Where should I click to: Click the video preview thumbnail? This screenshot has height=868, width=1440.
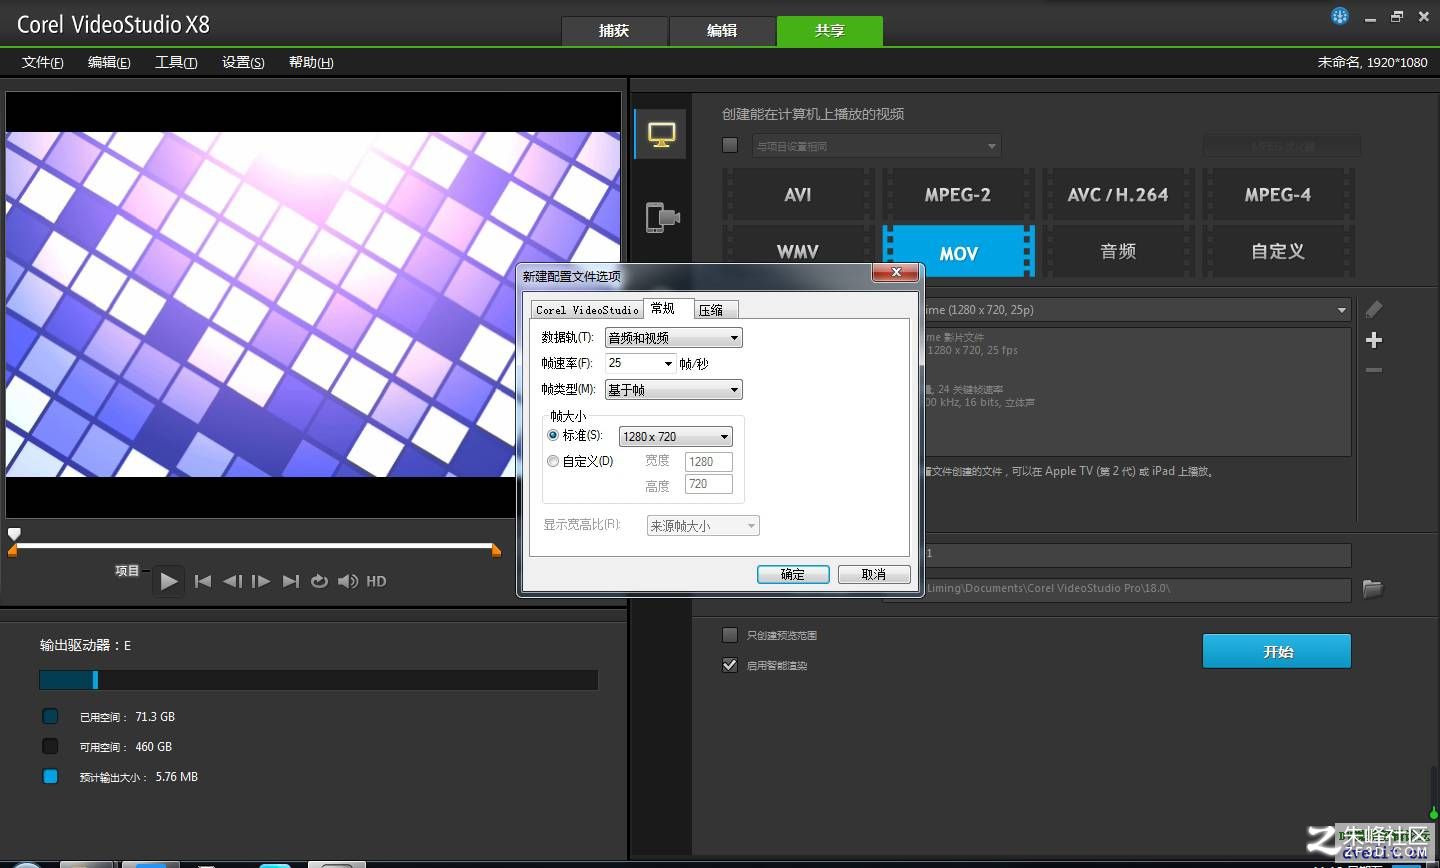(313, 305)
